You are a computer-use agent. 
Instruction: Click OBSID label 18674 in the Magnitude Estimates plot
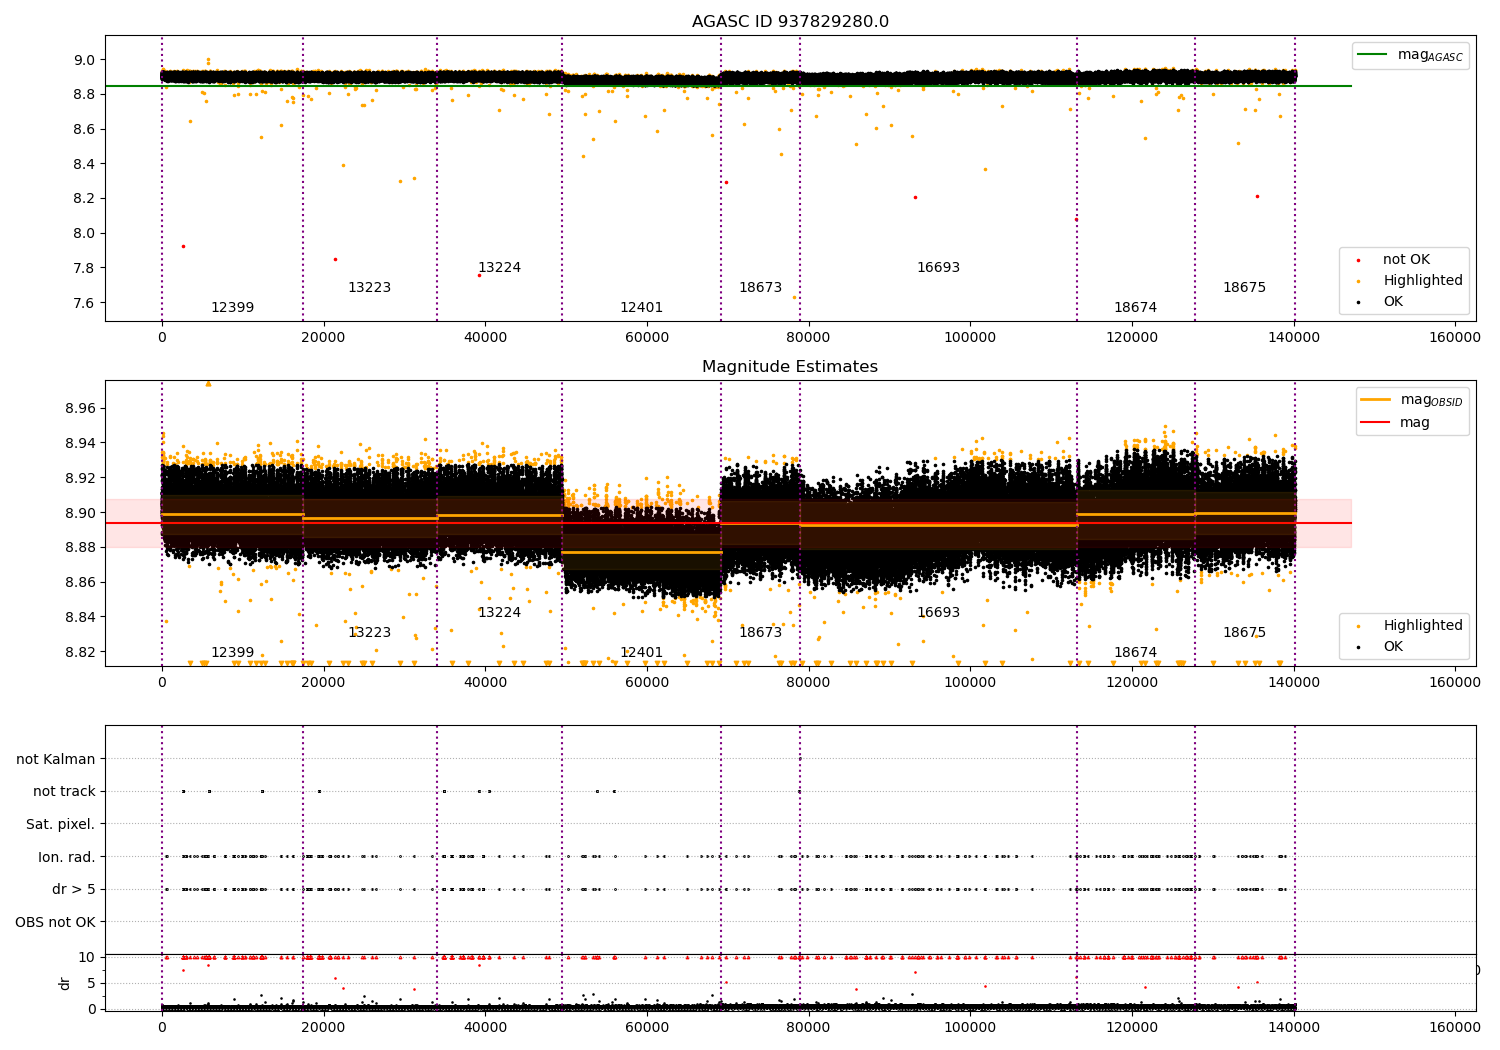click(1135, 653)
